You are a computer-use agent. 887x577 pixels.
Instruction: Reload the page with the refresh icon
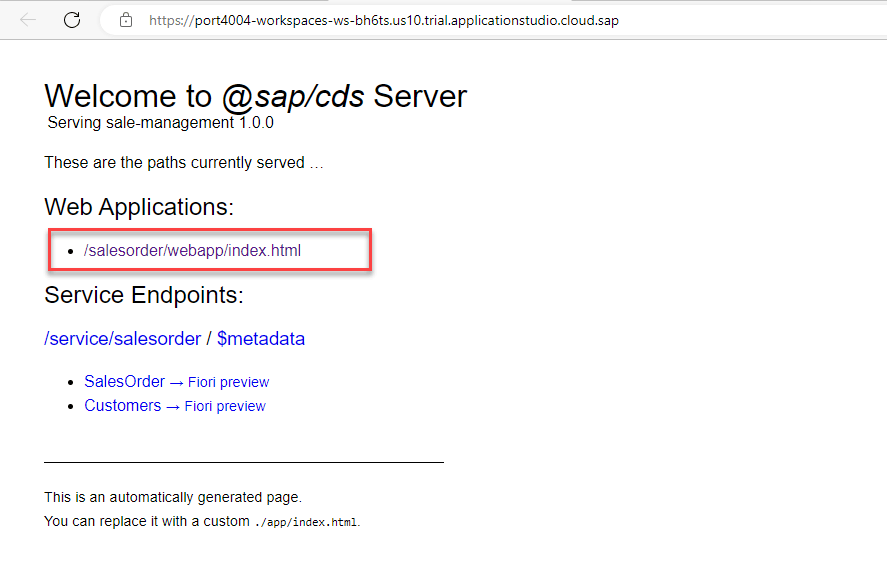72,19
